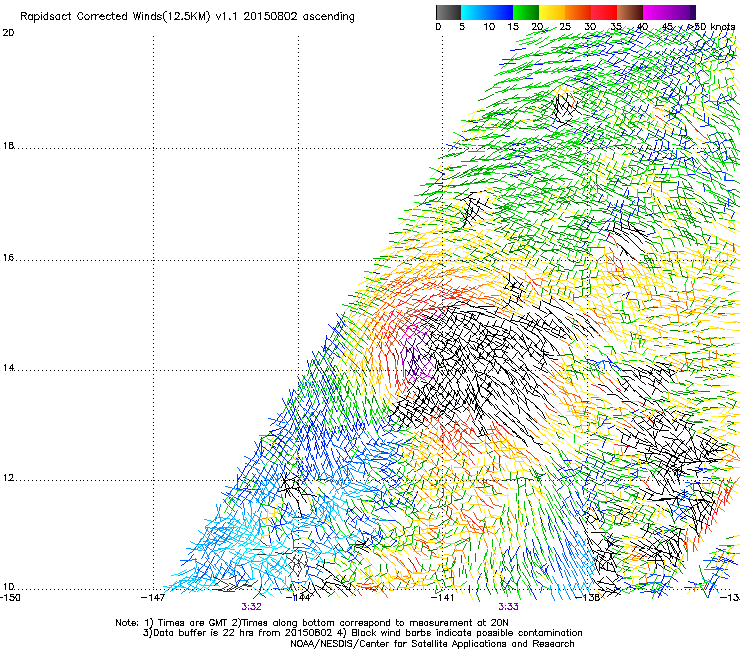Viewport: 740px width, 650px height.
Task: Pick the yellow 20-25 knot color bar segment
Action: point(552,12)
